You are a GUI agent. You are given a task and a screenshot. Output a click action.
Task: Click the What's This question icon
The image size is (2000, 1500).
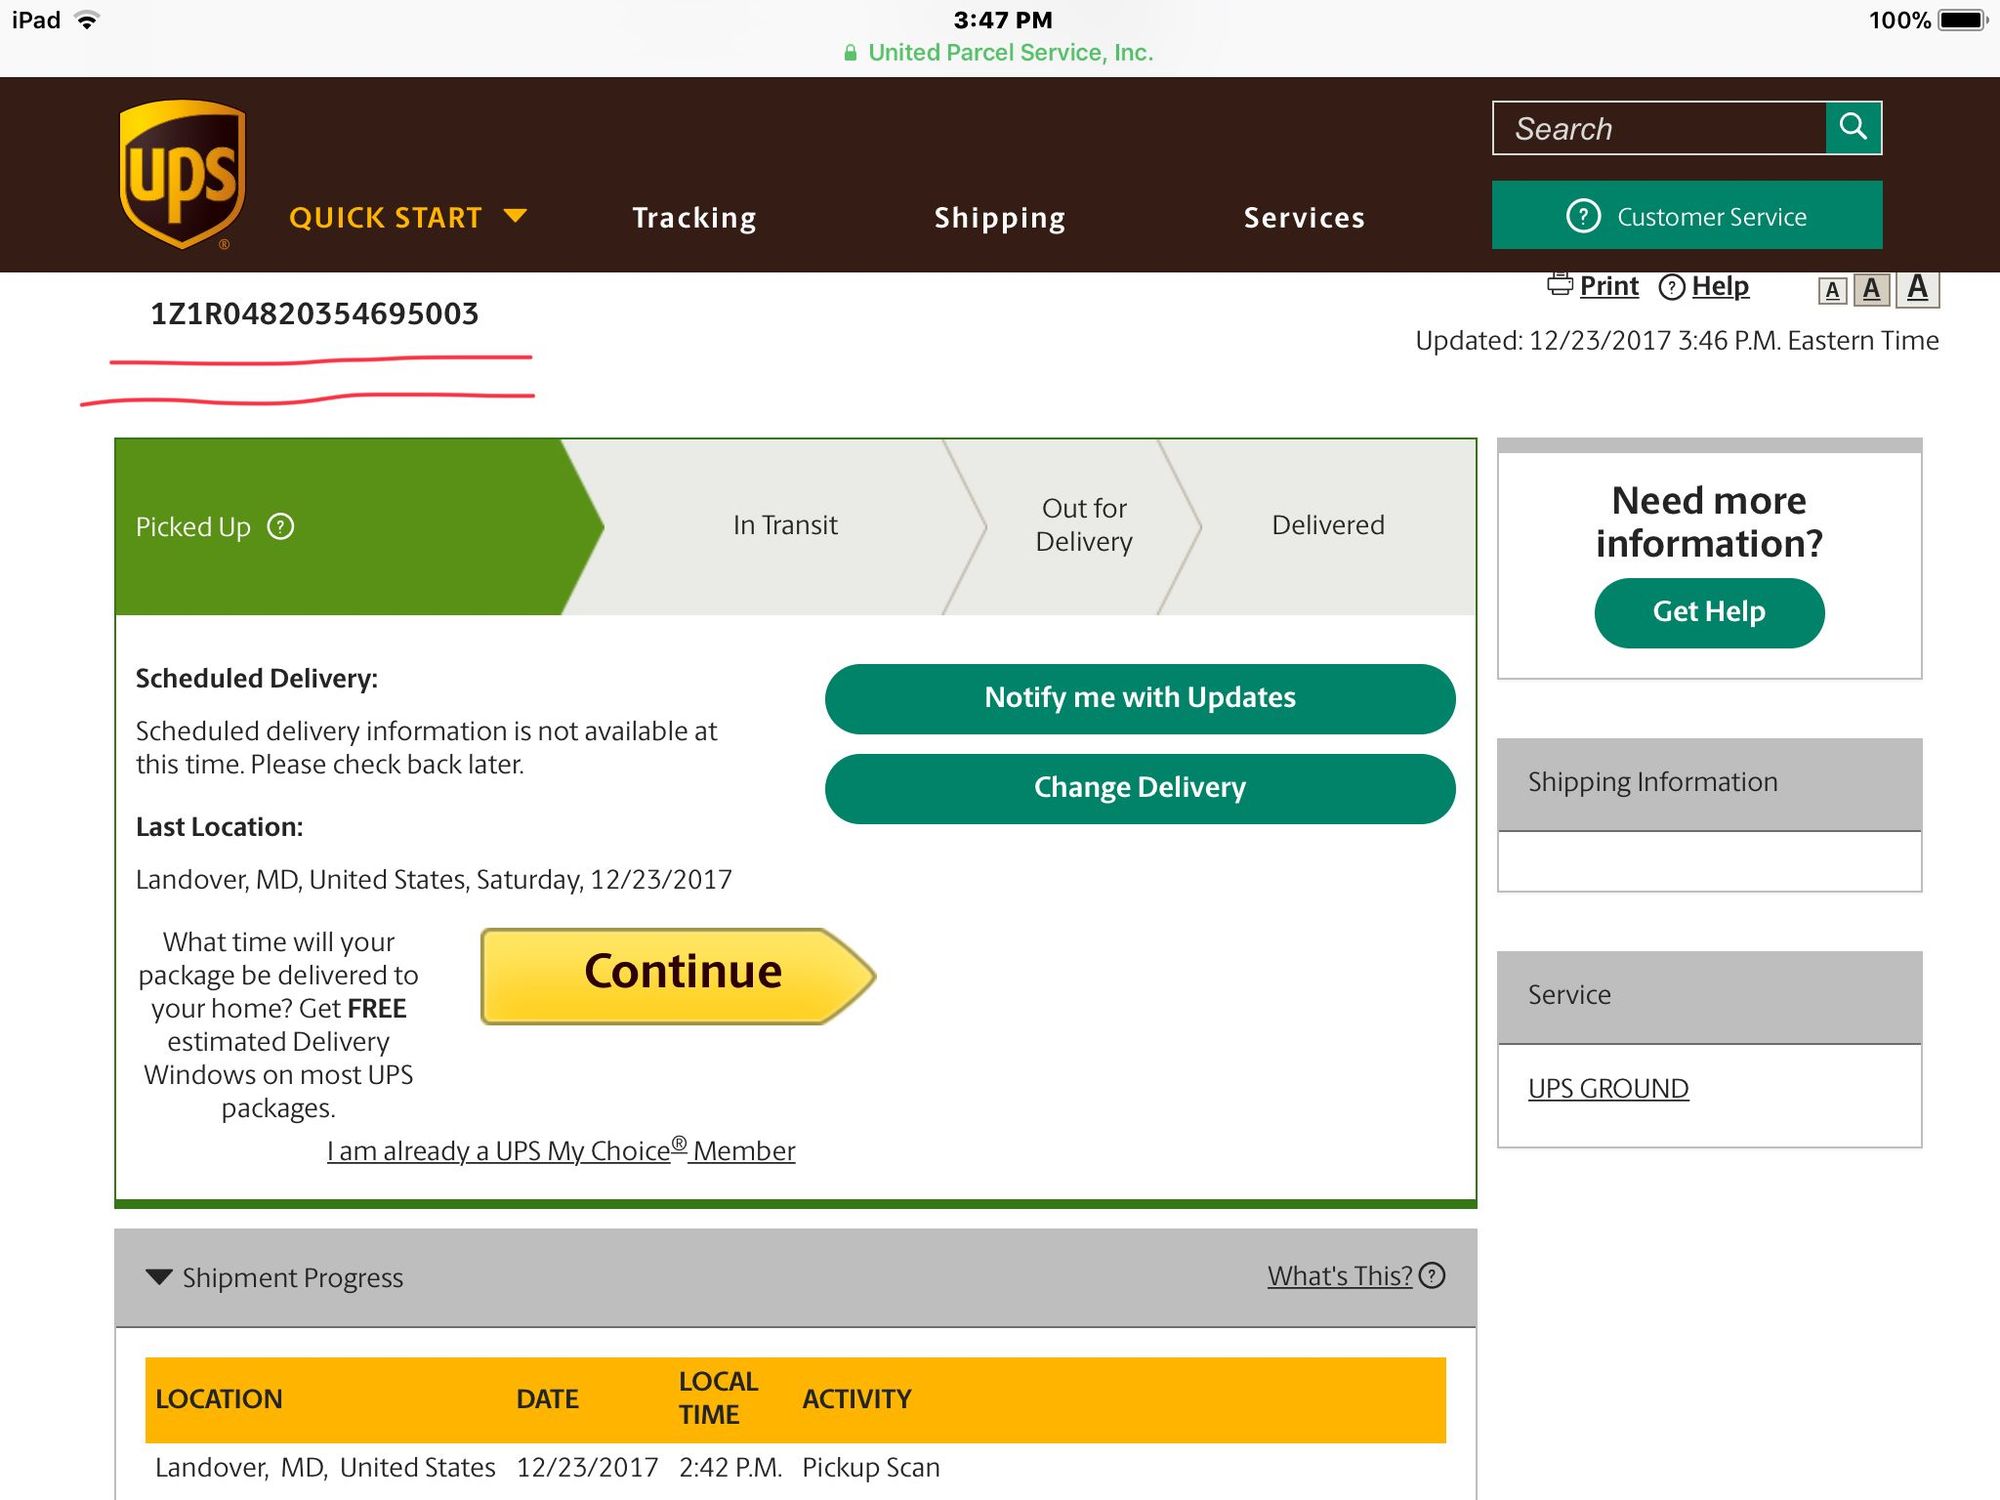coord(1432,1276)
